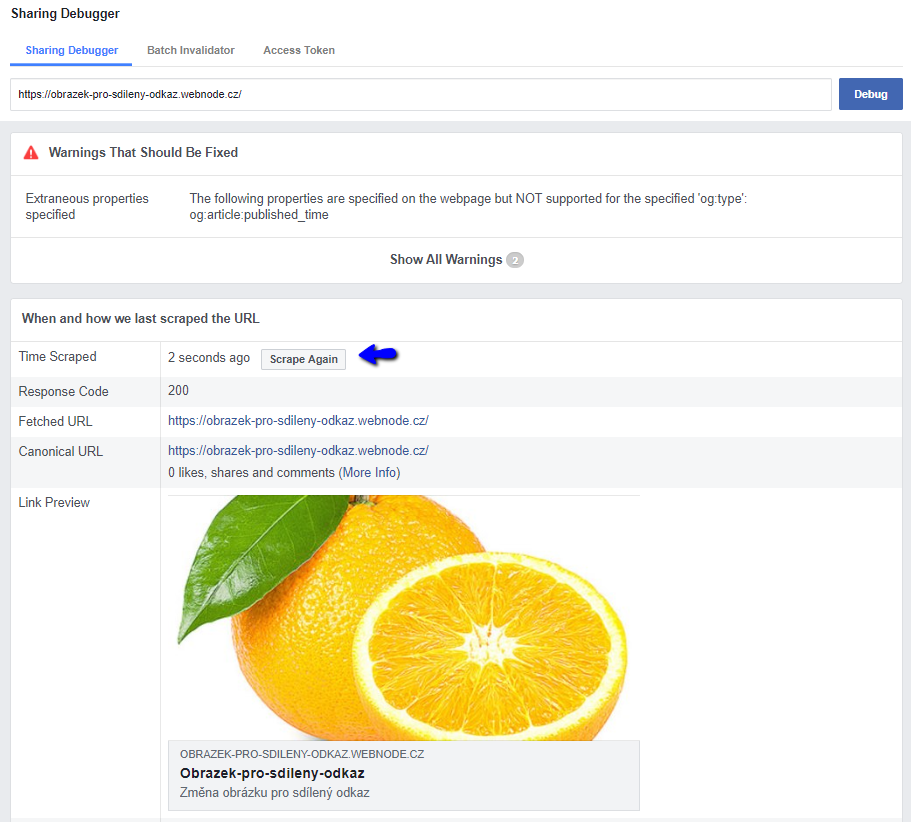Screen dimensions: 911x822
Task: Click the 'Canonical URL' row label
Action: coord(60,451)
